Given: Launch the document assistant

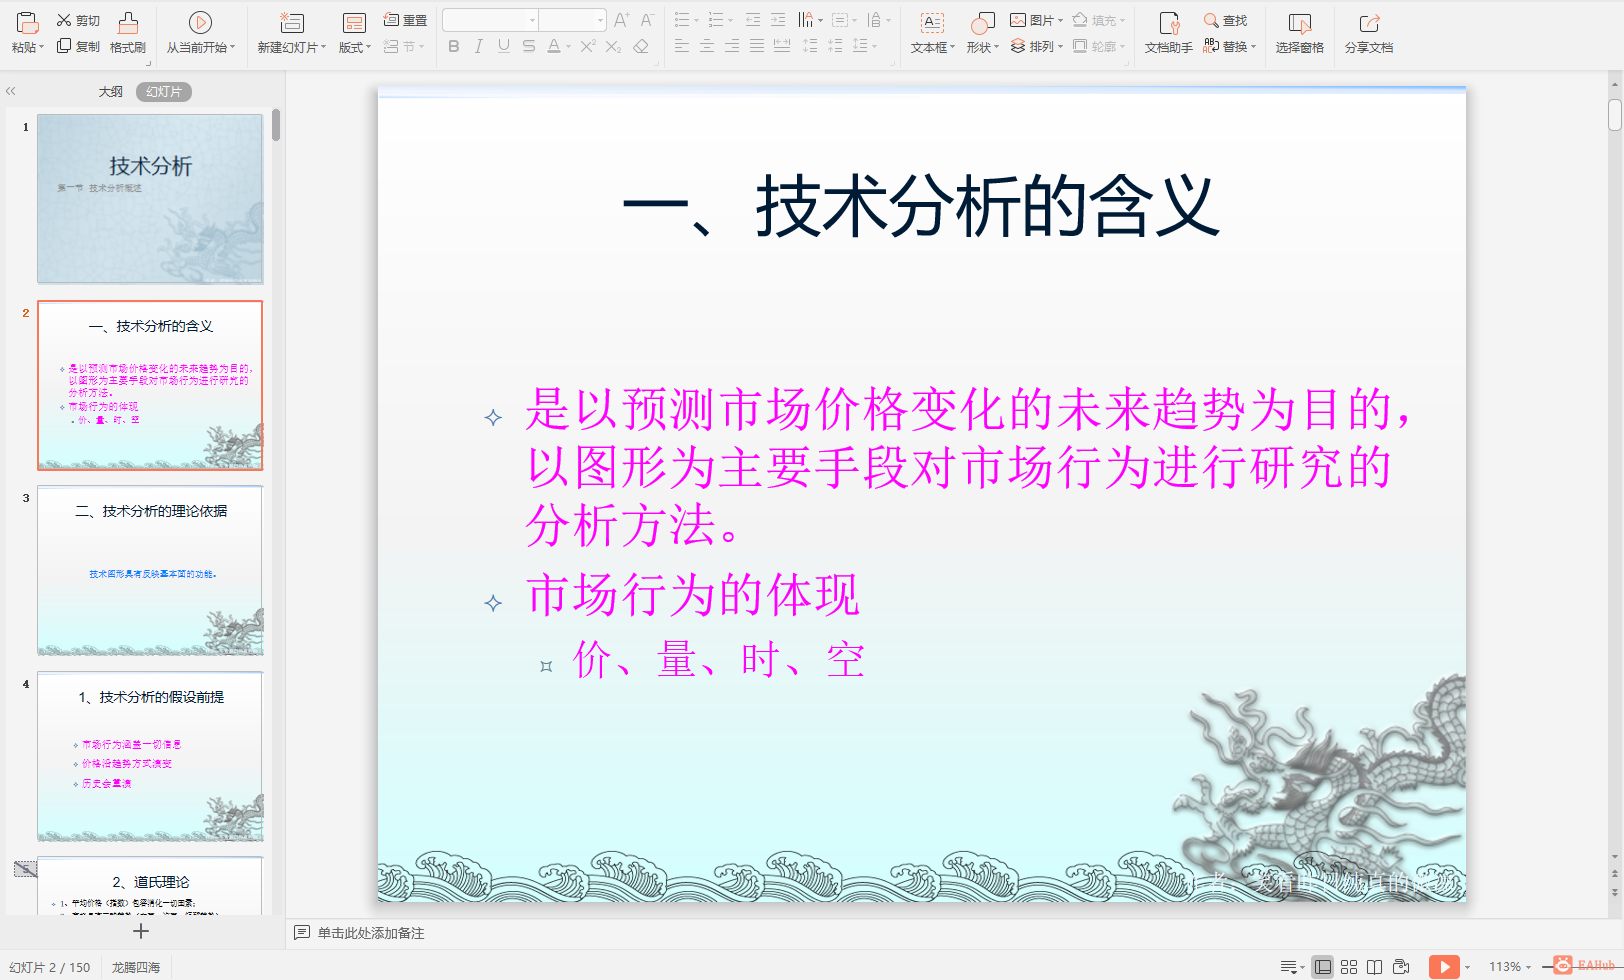Looking at the screenshot, I should click(1167, 30).
